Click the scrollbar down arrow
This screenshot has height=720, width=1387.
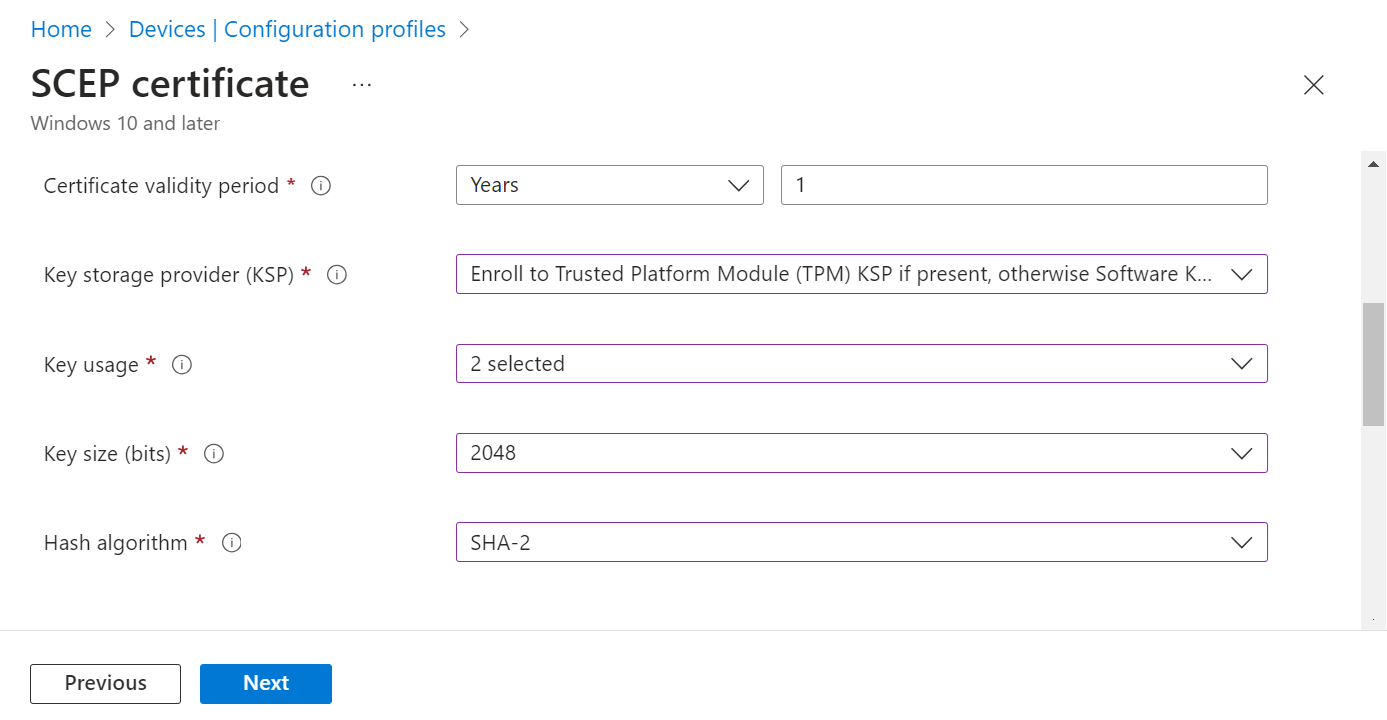pos(1373,620)
